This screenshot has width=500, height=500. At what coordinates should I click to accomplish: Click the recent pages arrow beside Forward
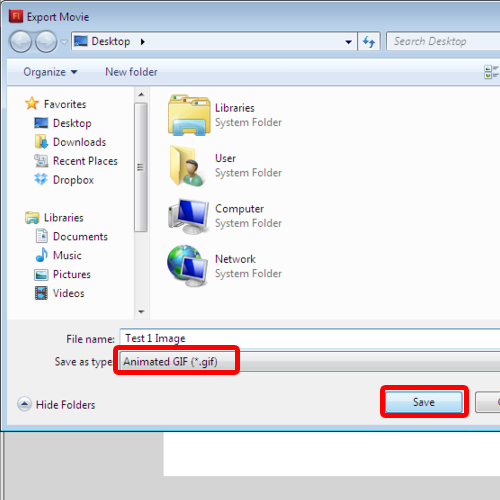tap(64, 42)
